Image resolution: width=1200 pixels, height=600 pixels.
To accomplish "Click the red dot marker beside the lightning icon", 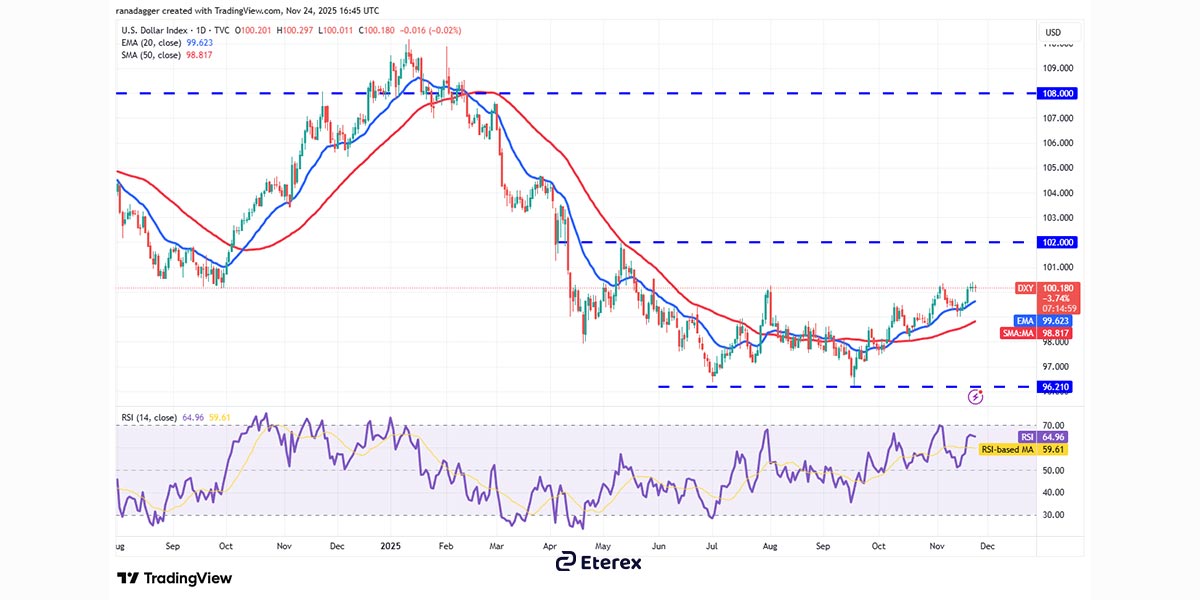I will click(x=980, y=391).
